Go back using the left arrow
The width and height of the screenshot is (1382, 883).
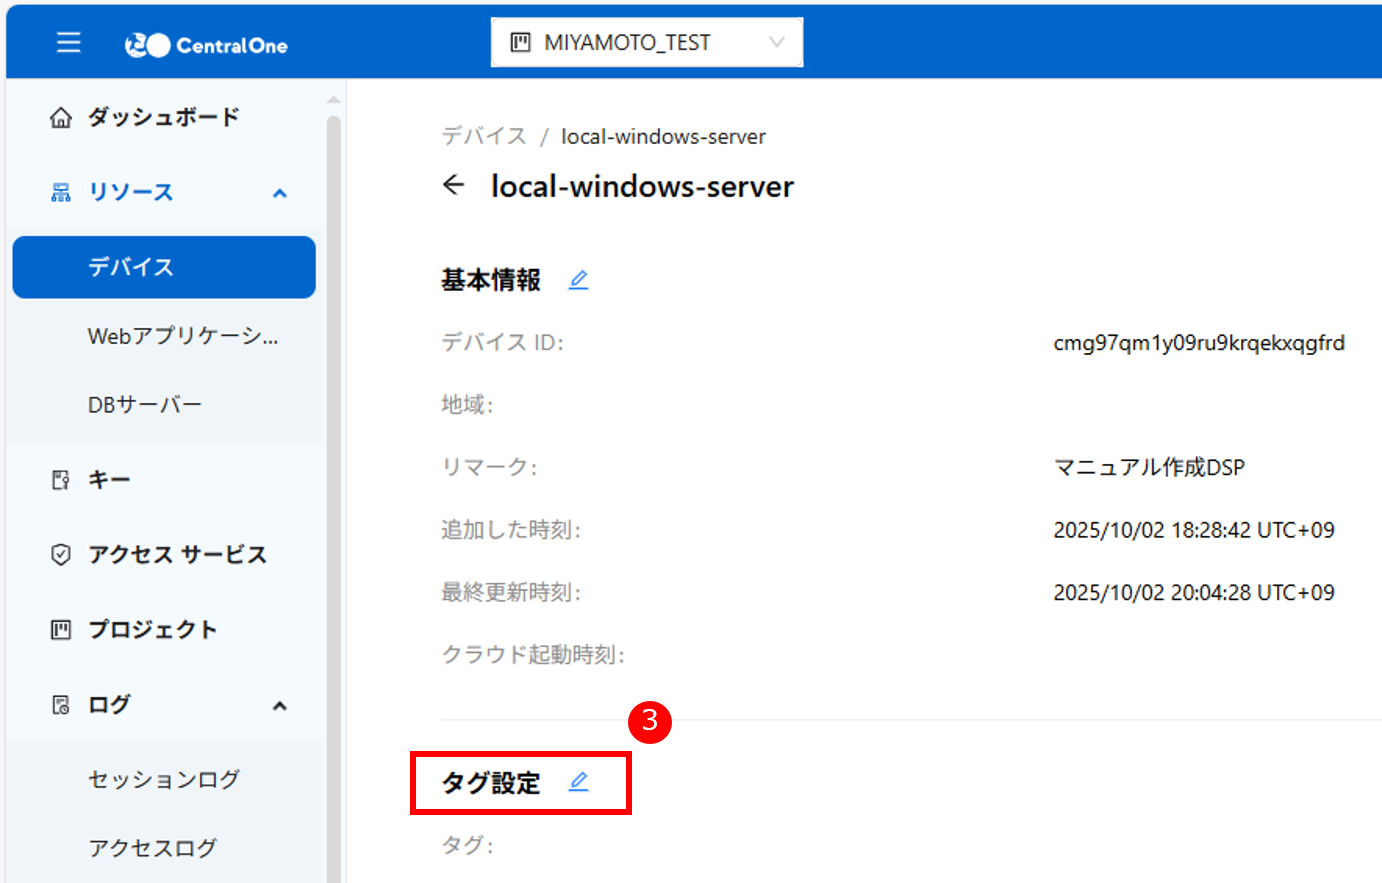pos(454,185)
